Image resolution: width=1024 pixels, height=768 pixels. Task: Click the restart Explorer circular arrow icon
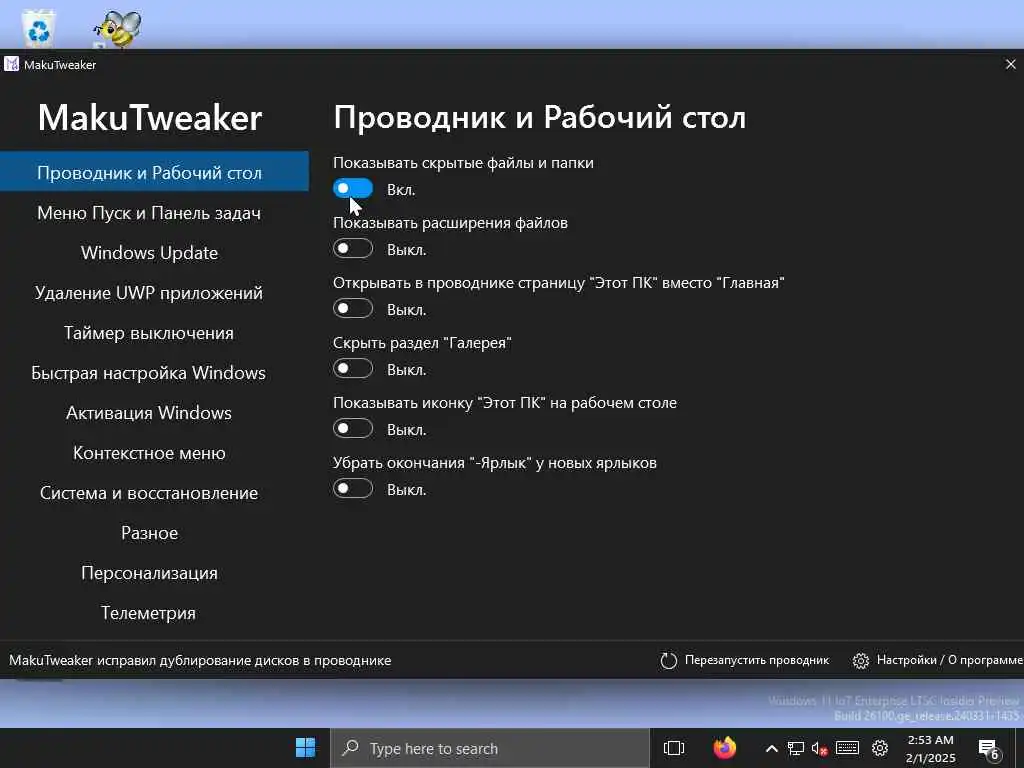[668, 660]
